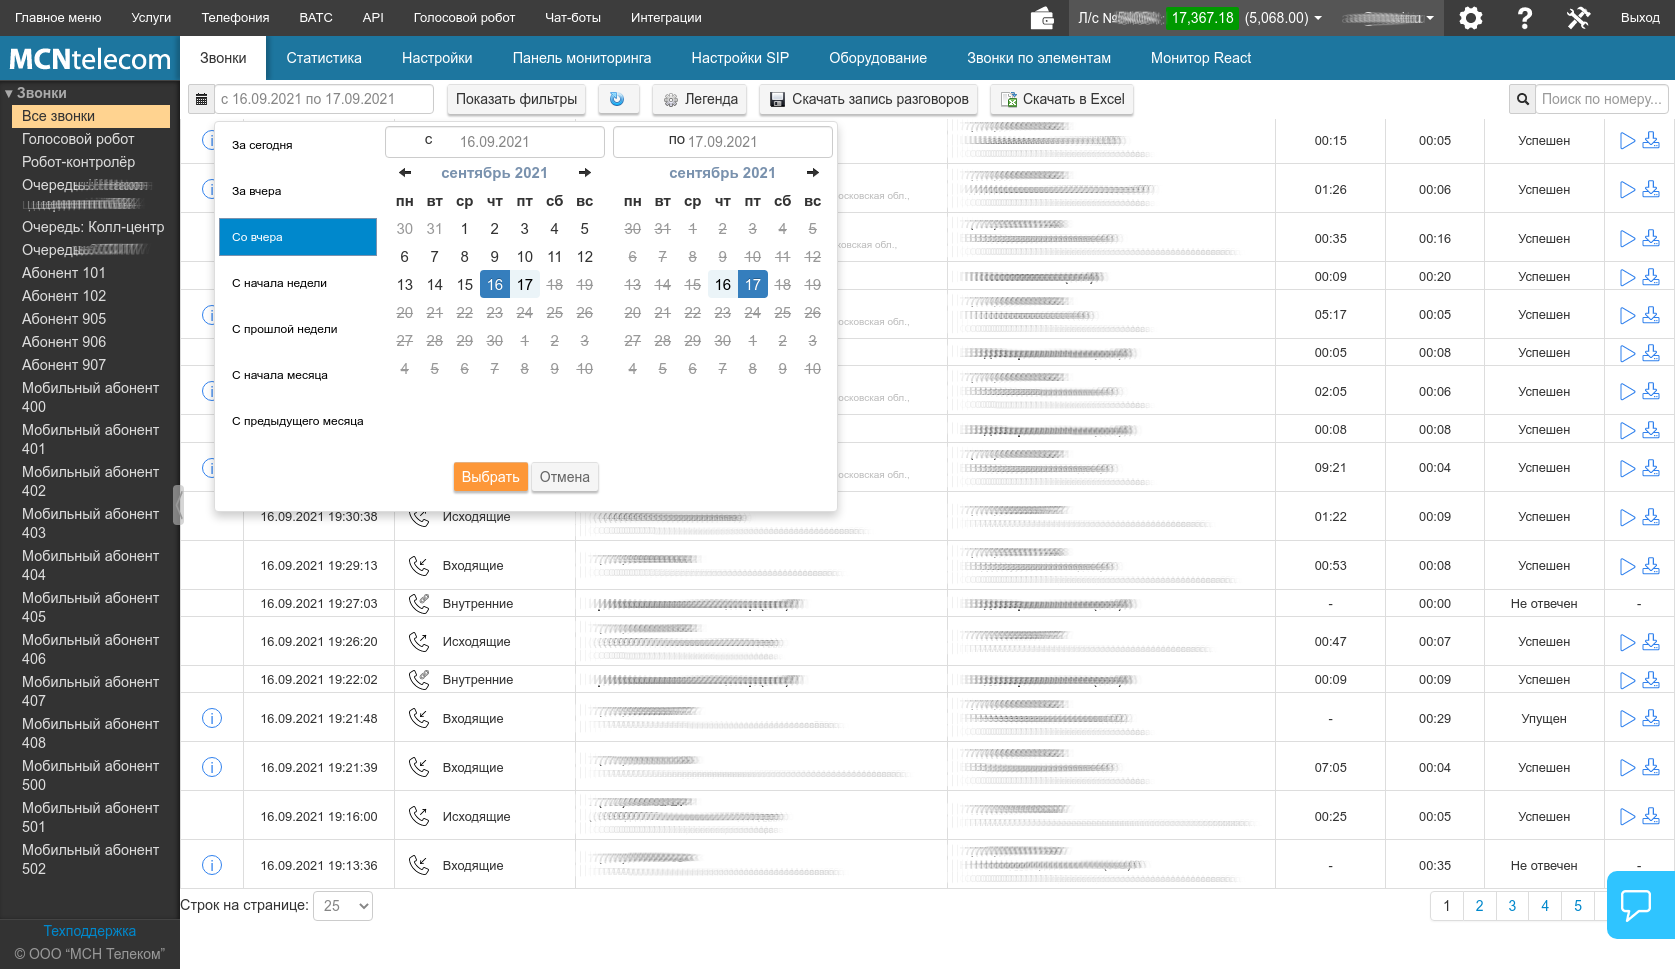Open info icon for call at 19:21:48
Screen dimensions: 1675x969
[x=212, y=718]
